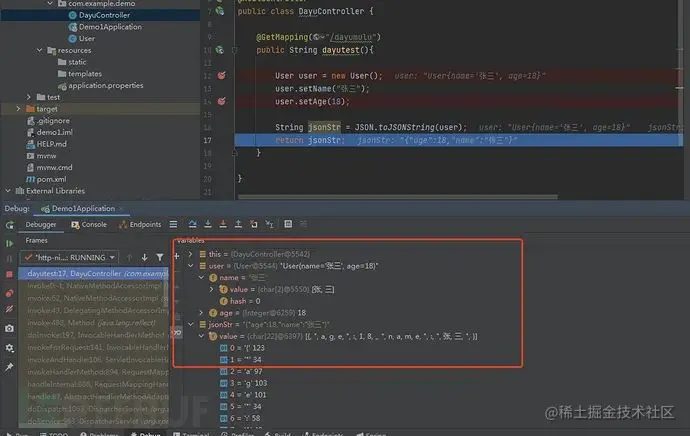Screen dimensions: 690x436
Task: Open the .gitignore file
Action: coord(53,121)
